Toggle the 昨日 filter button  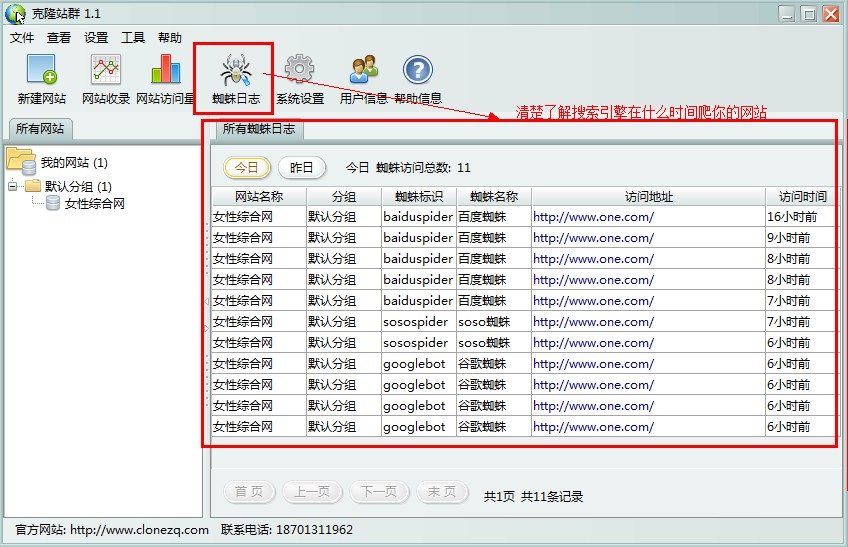pos(302,168)
